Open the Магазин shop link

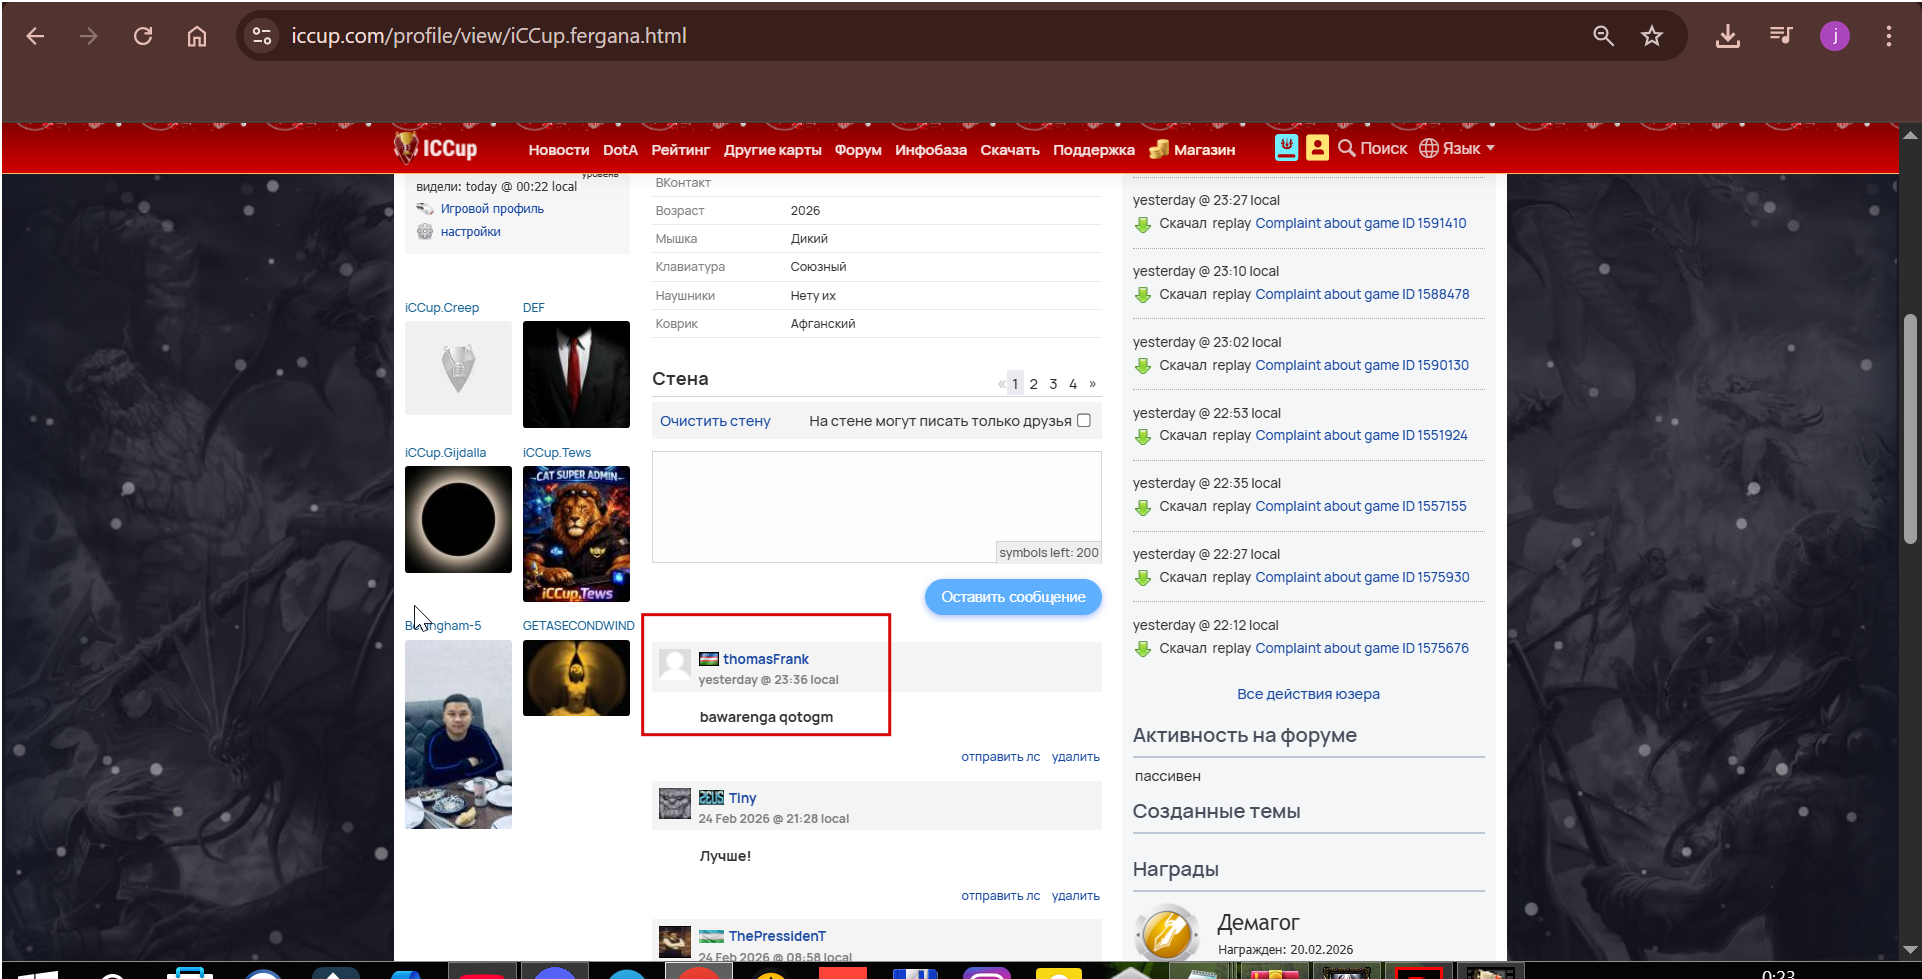click(1193, 150)
